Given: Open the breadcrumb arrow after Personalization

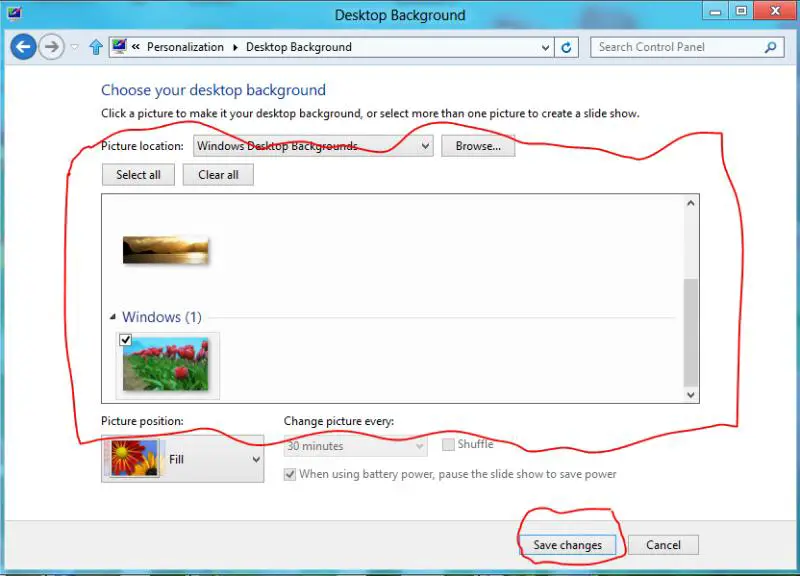Looking at the screenshot, I should point(235,47).
